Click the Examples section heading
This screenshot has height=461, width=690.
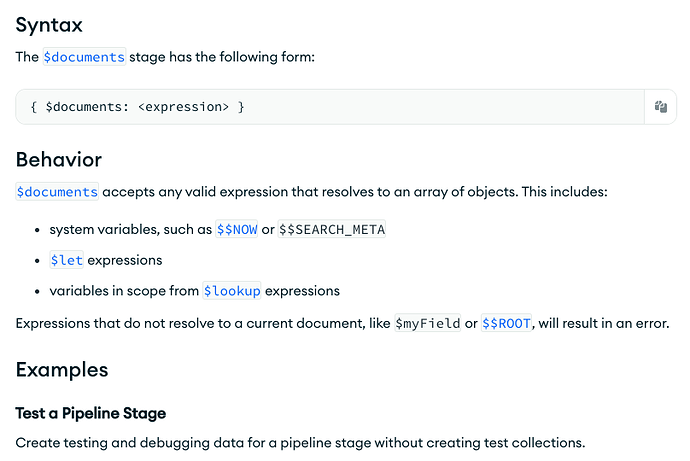[62, 369]
